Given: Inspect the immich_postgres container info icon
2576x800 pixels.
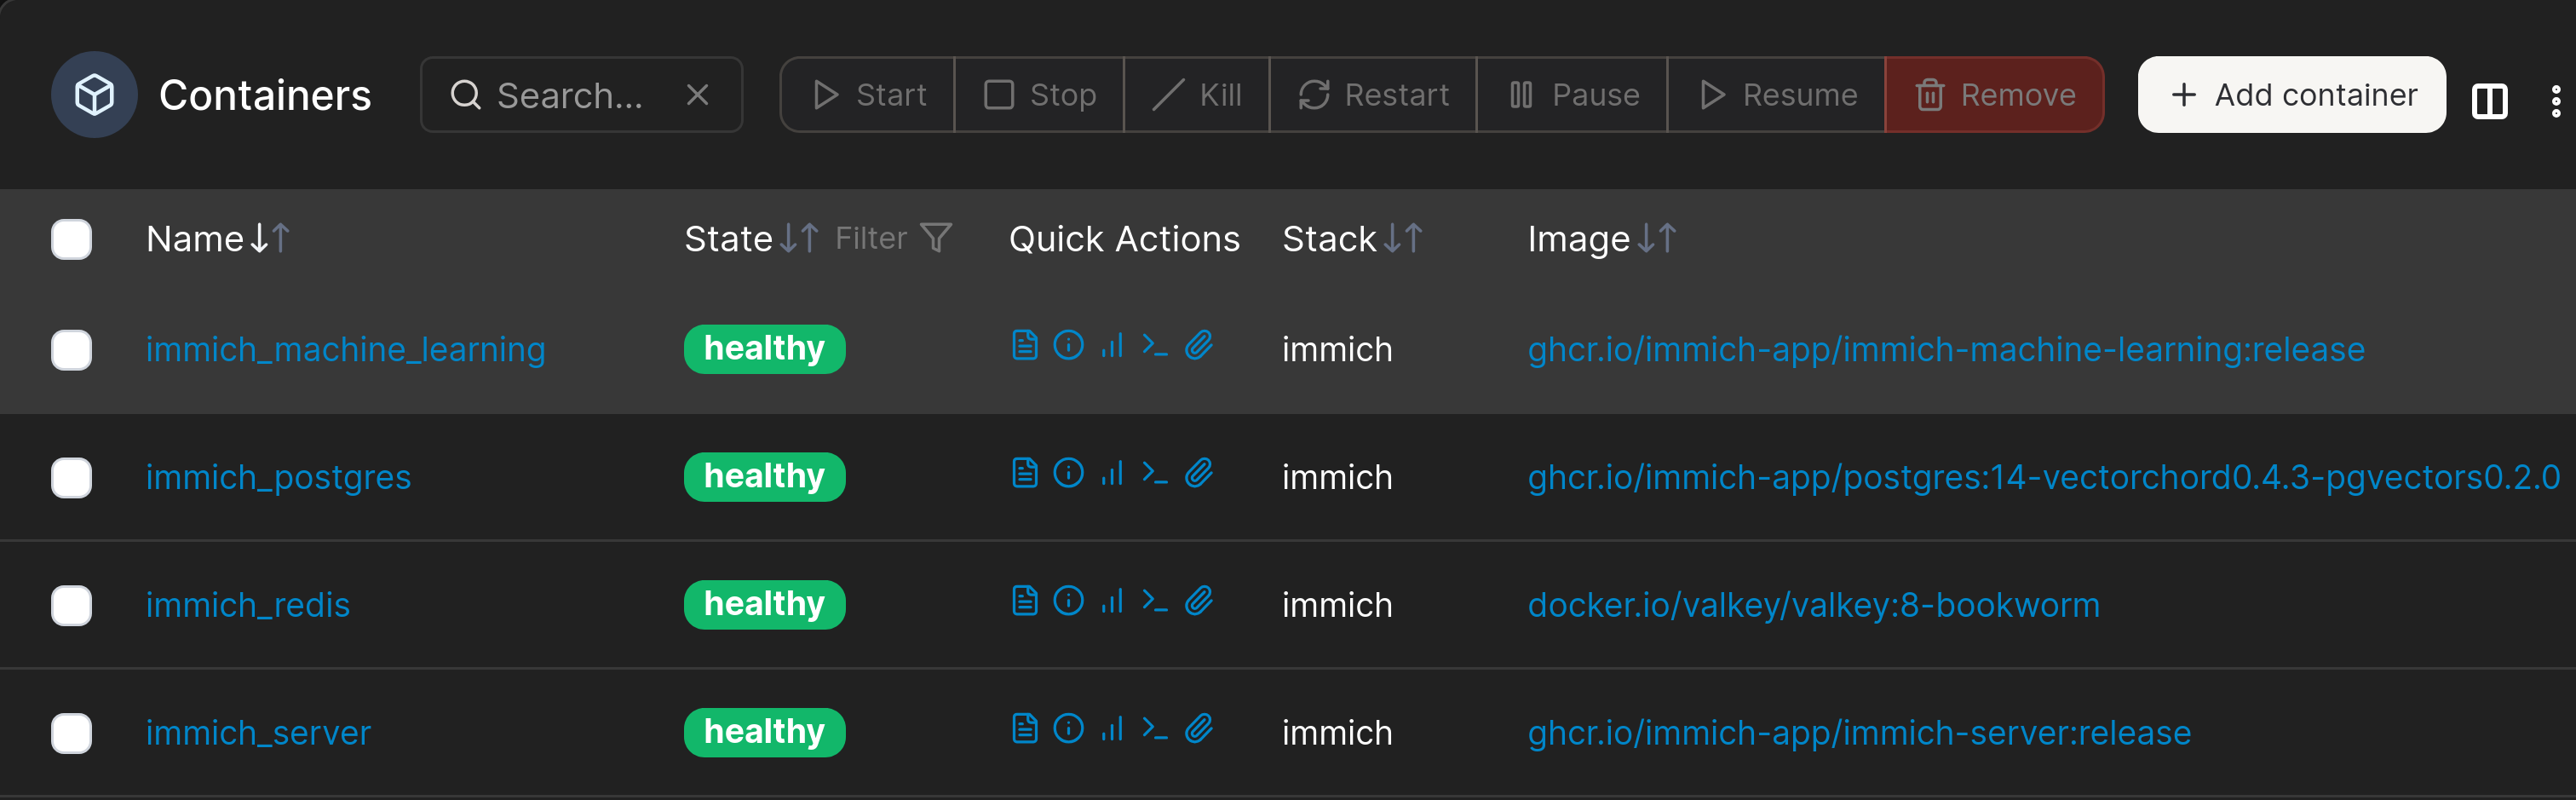Looking at the screenshot, I should coord(1068,473).
